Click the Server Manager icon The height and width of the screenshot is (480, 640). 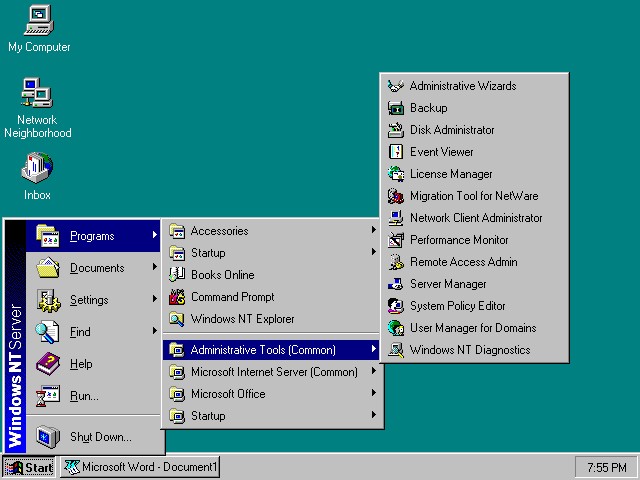tap(396, 284)
